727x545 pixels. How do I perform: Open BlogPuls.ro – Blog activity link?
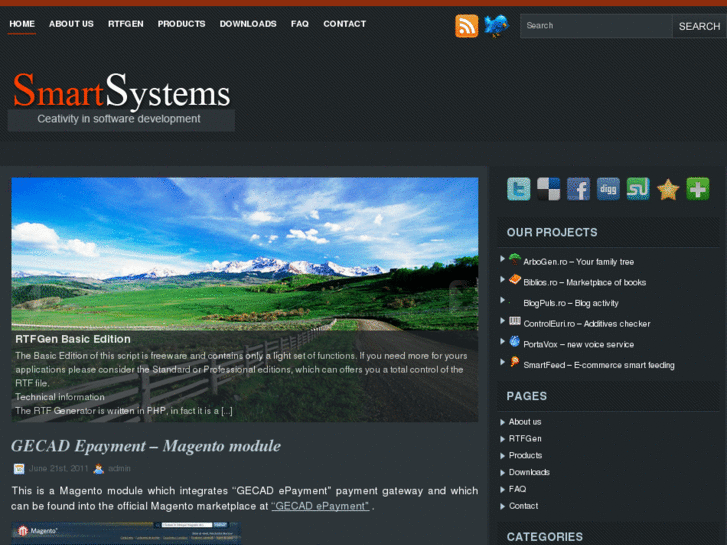point(571,303)
